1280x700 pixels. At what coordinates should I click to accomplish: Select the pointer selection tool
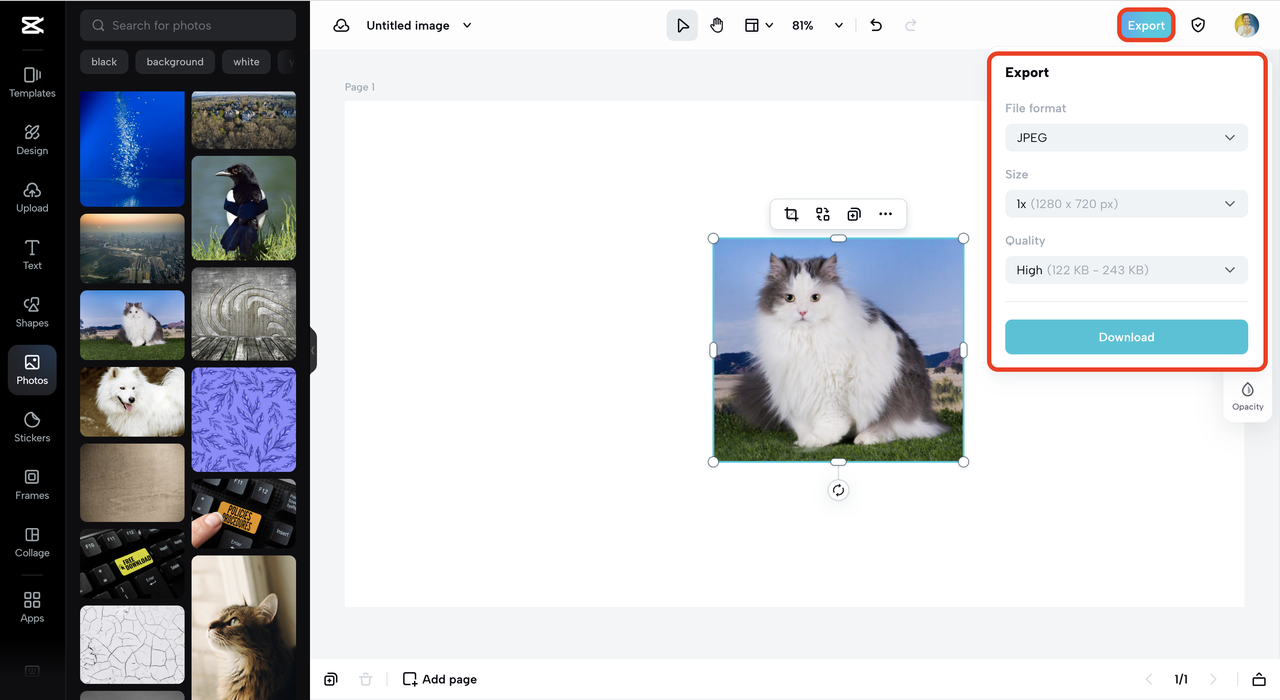point(682,25)
